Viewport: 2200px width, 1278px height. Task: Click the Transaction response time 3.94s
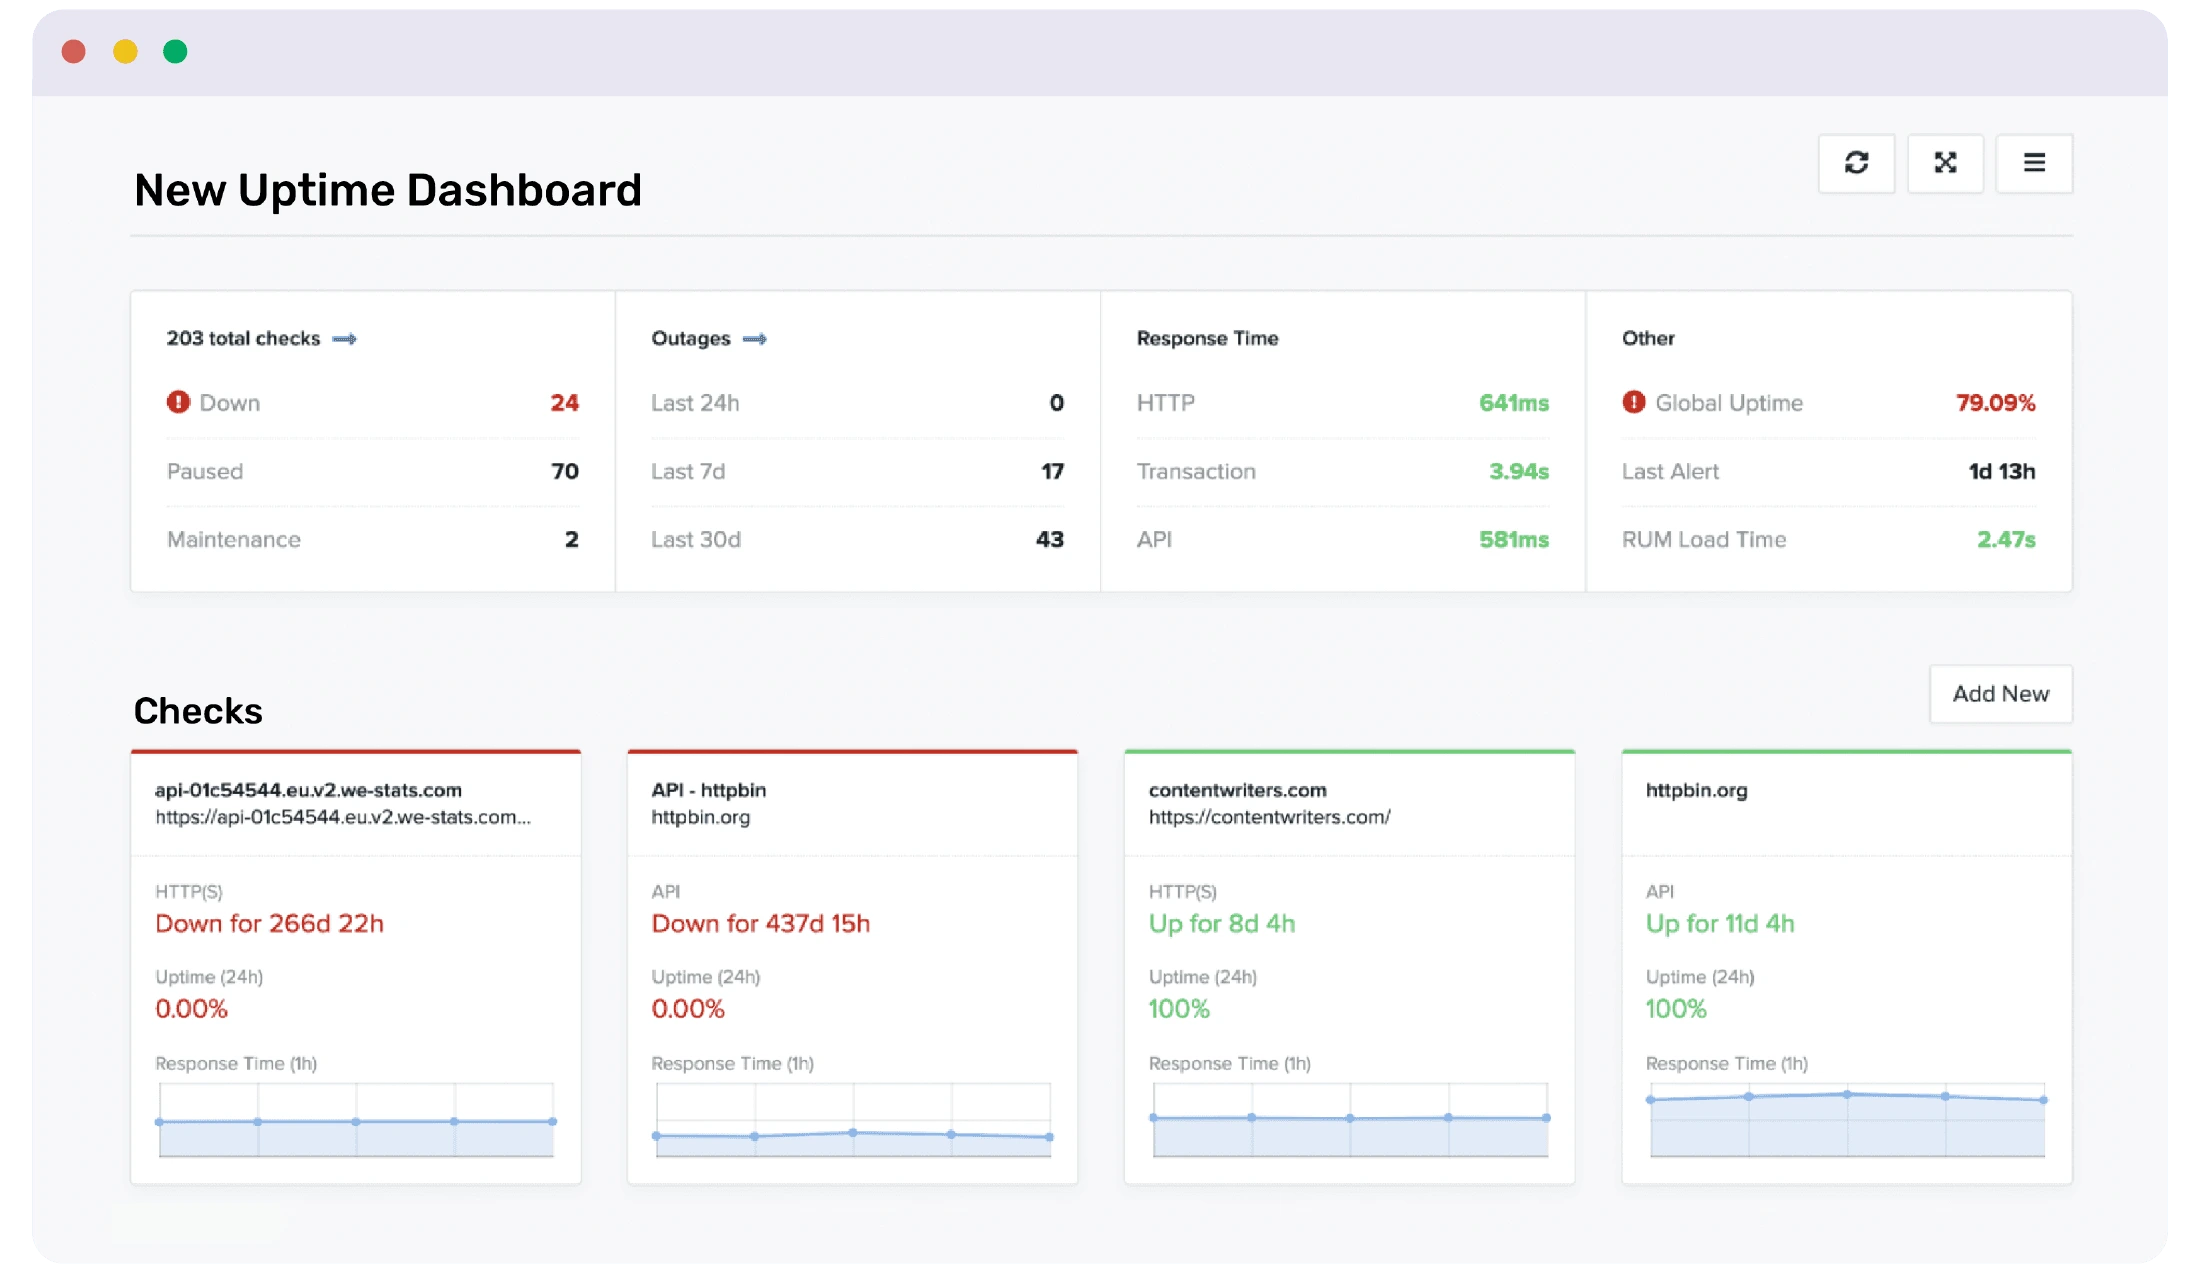point(1519,471)
